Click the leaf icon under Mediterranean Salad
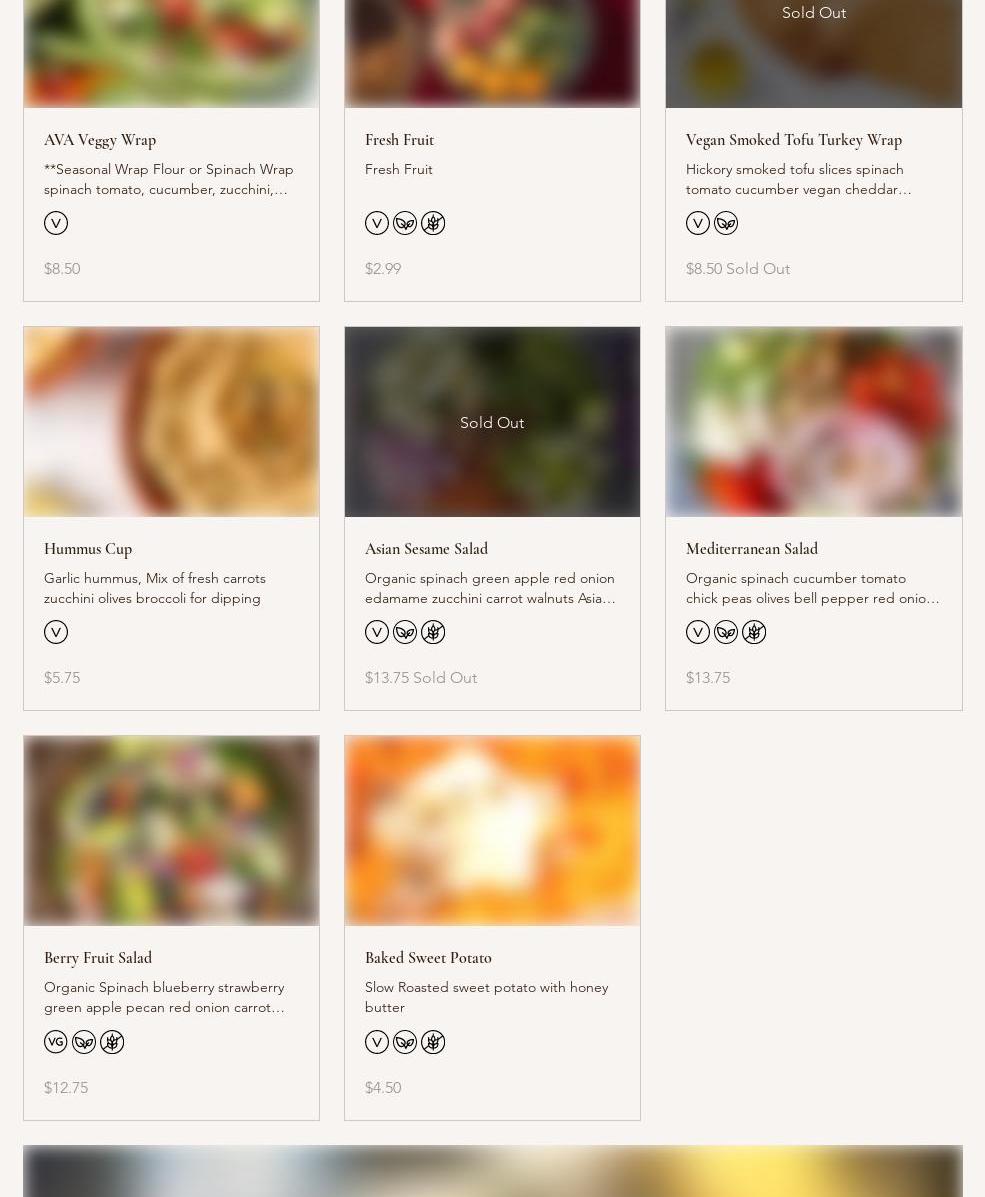The height and width of the screenshot is (1197, 985). (726, 632)
